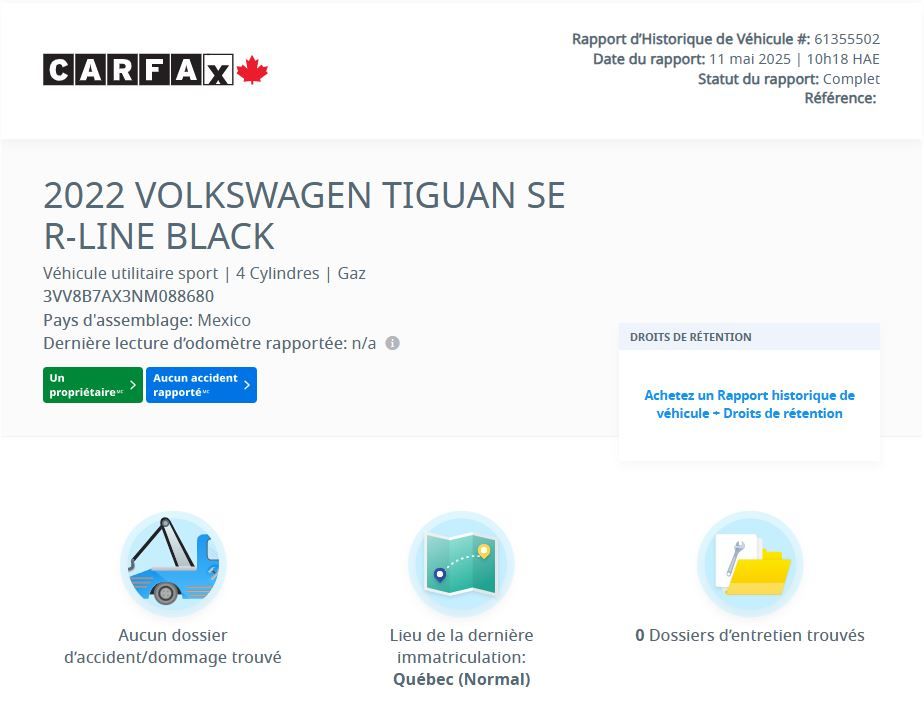Image resolution: width=924 pixels, height=714 pixels.
Task: Click Dernière lecture d'odomètre rapportée text
Action: [209, 343]
